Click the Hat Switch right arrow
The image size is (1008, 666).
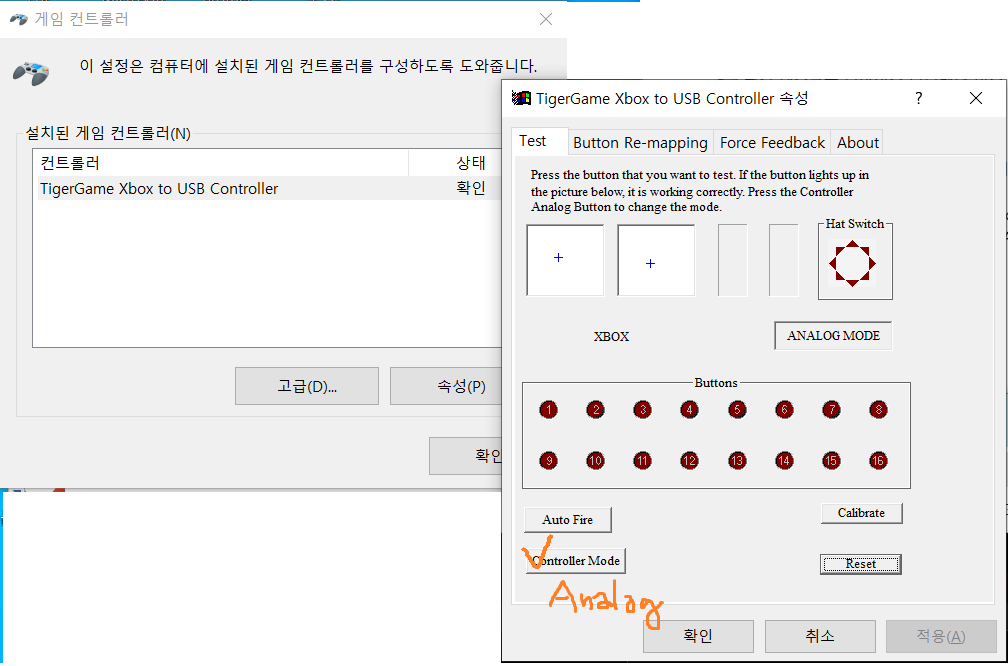click(872, 264)
